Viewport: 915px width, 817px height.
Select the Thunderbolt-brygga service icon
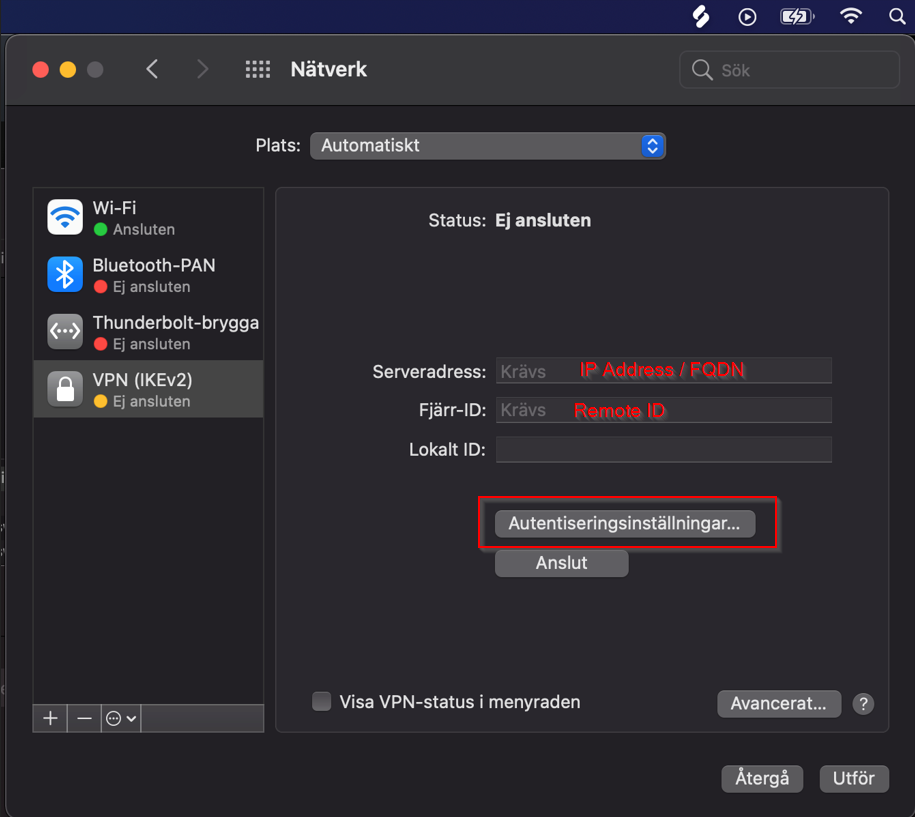click(x=65, y=332)
